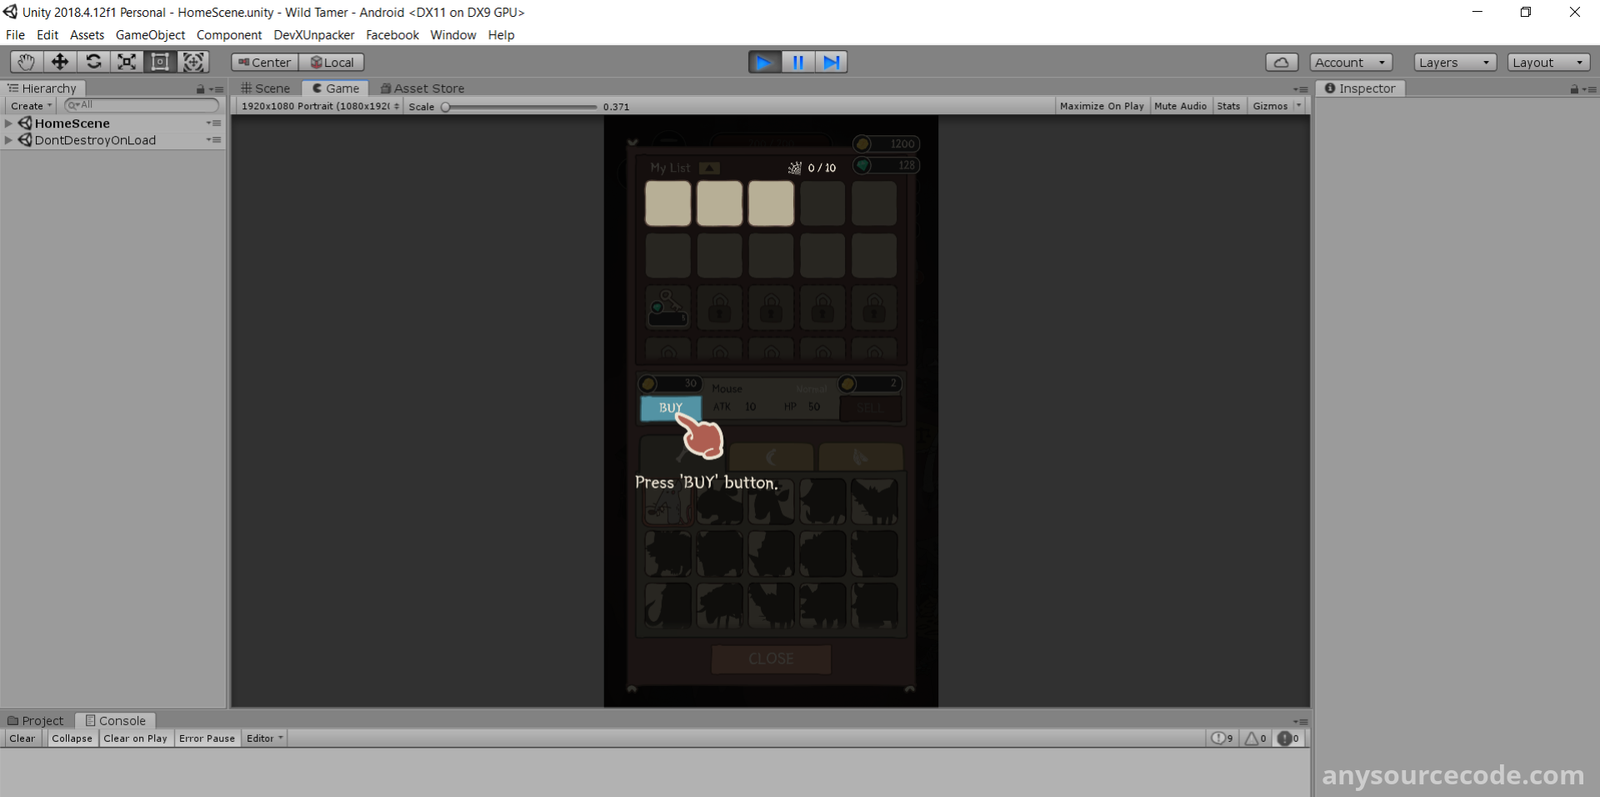Viewport: 1600px width, 797px height.
Task: Click the Step frame button
Action: click(x=831, y=62)
